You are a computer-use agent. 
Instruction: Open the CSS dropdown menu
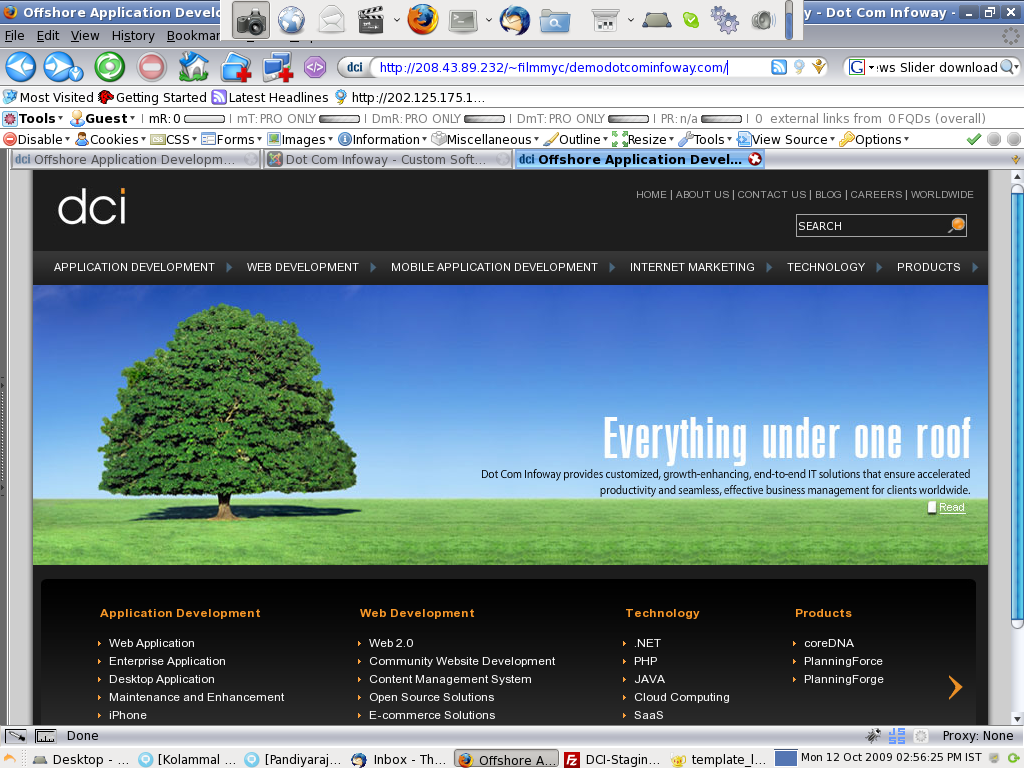(x=173, y=139)
